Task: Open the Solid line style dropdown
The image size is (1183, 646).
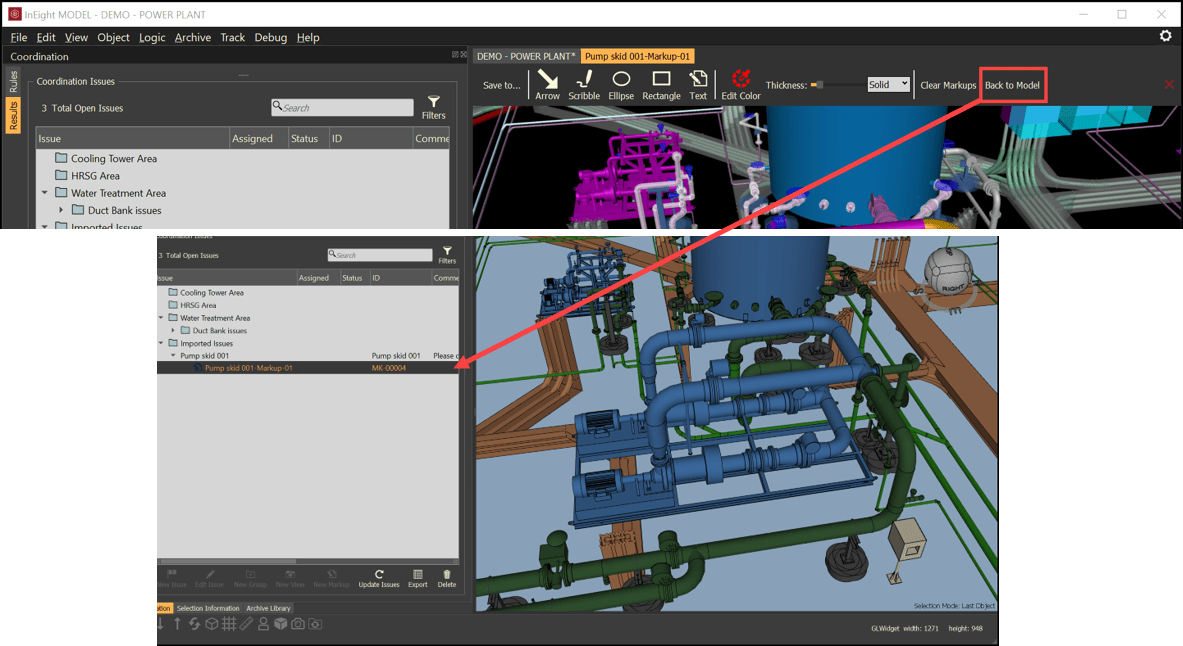Action: pyautogui.click(x=888, y=85)
